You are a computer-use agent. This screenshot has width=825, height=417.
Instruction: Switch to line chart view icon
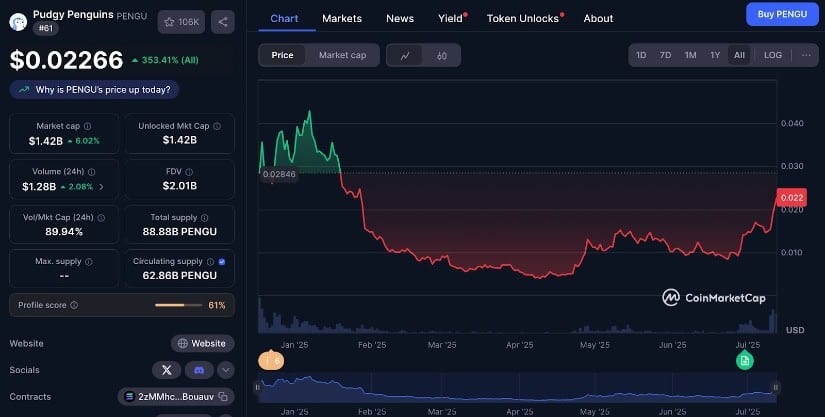pos(405,56)
